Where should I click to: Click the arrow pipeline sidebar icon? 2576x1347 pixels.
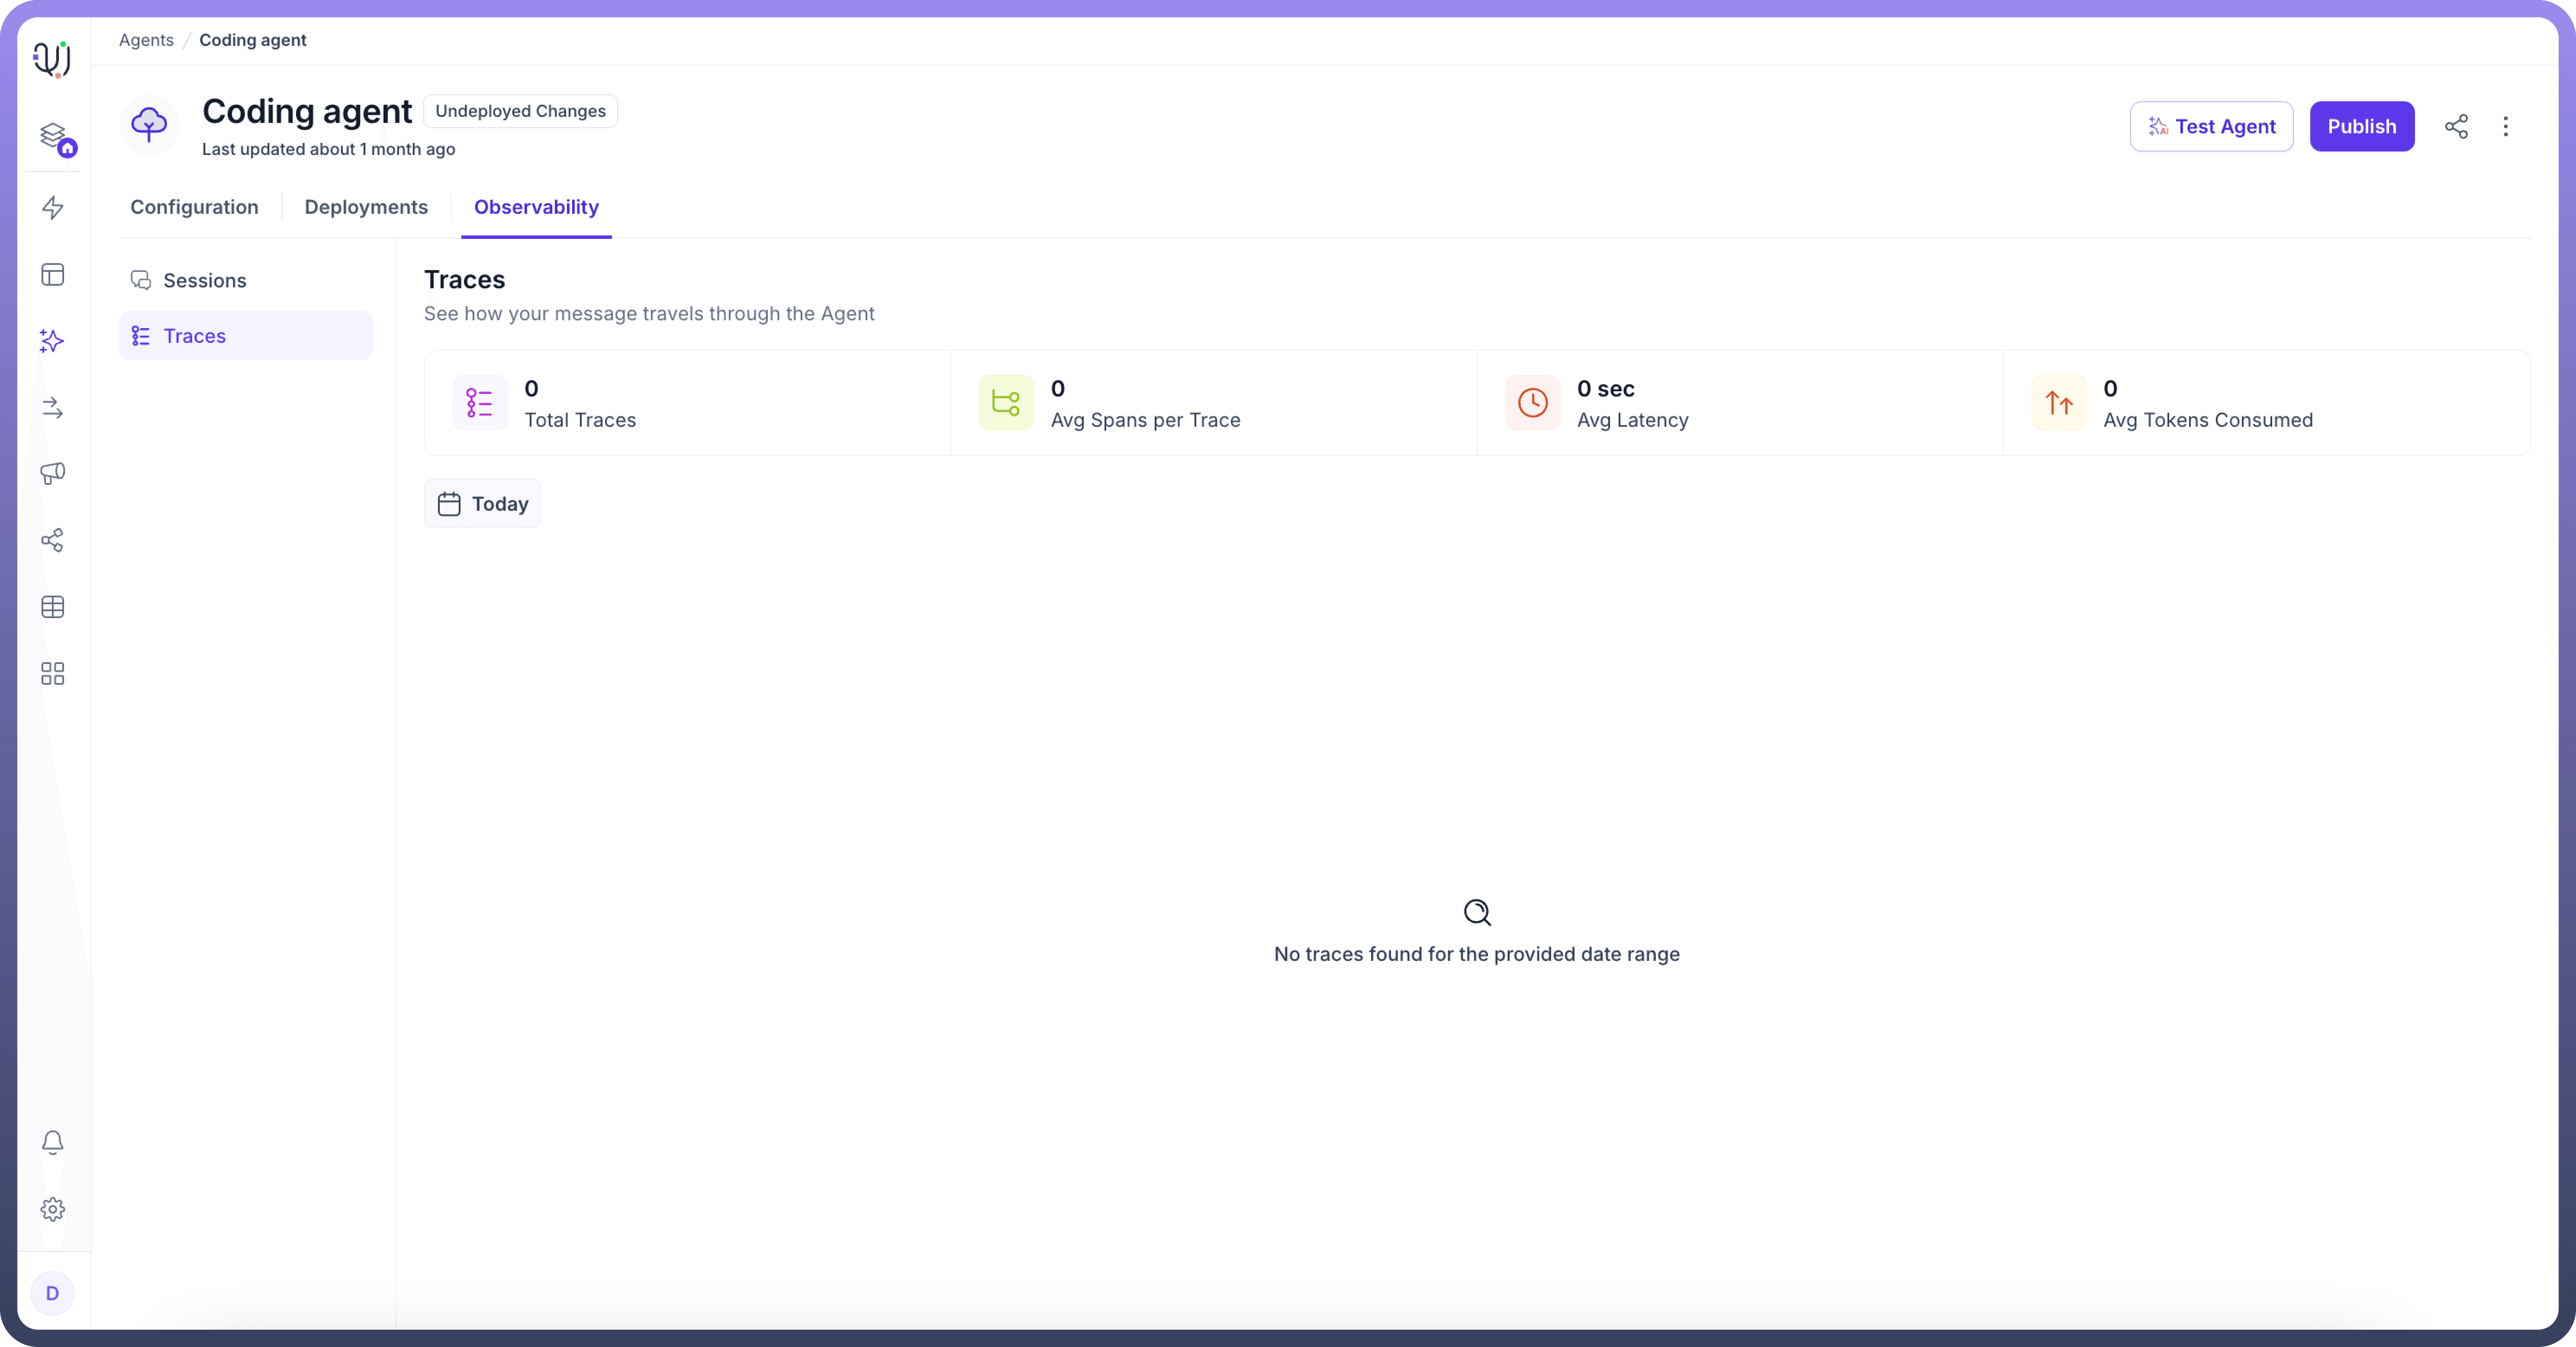coord(53,408)
